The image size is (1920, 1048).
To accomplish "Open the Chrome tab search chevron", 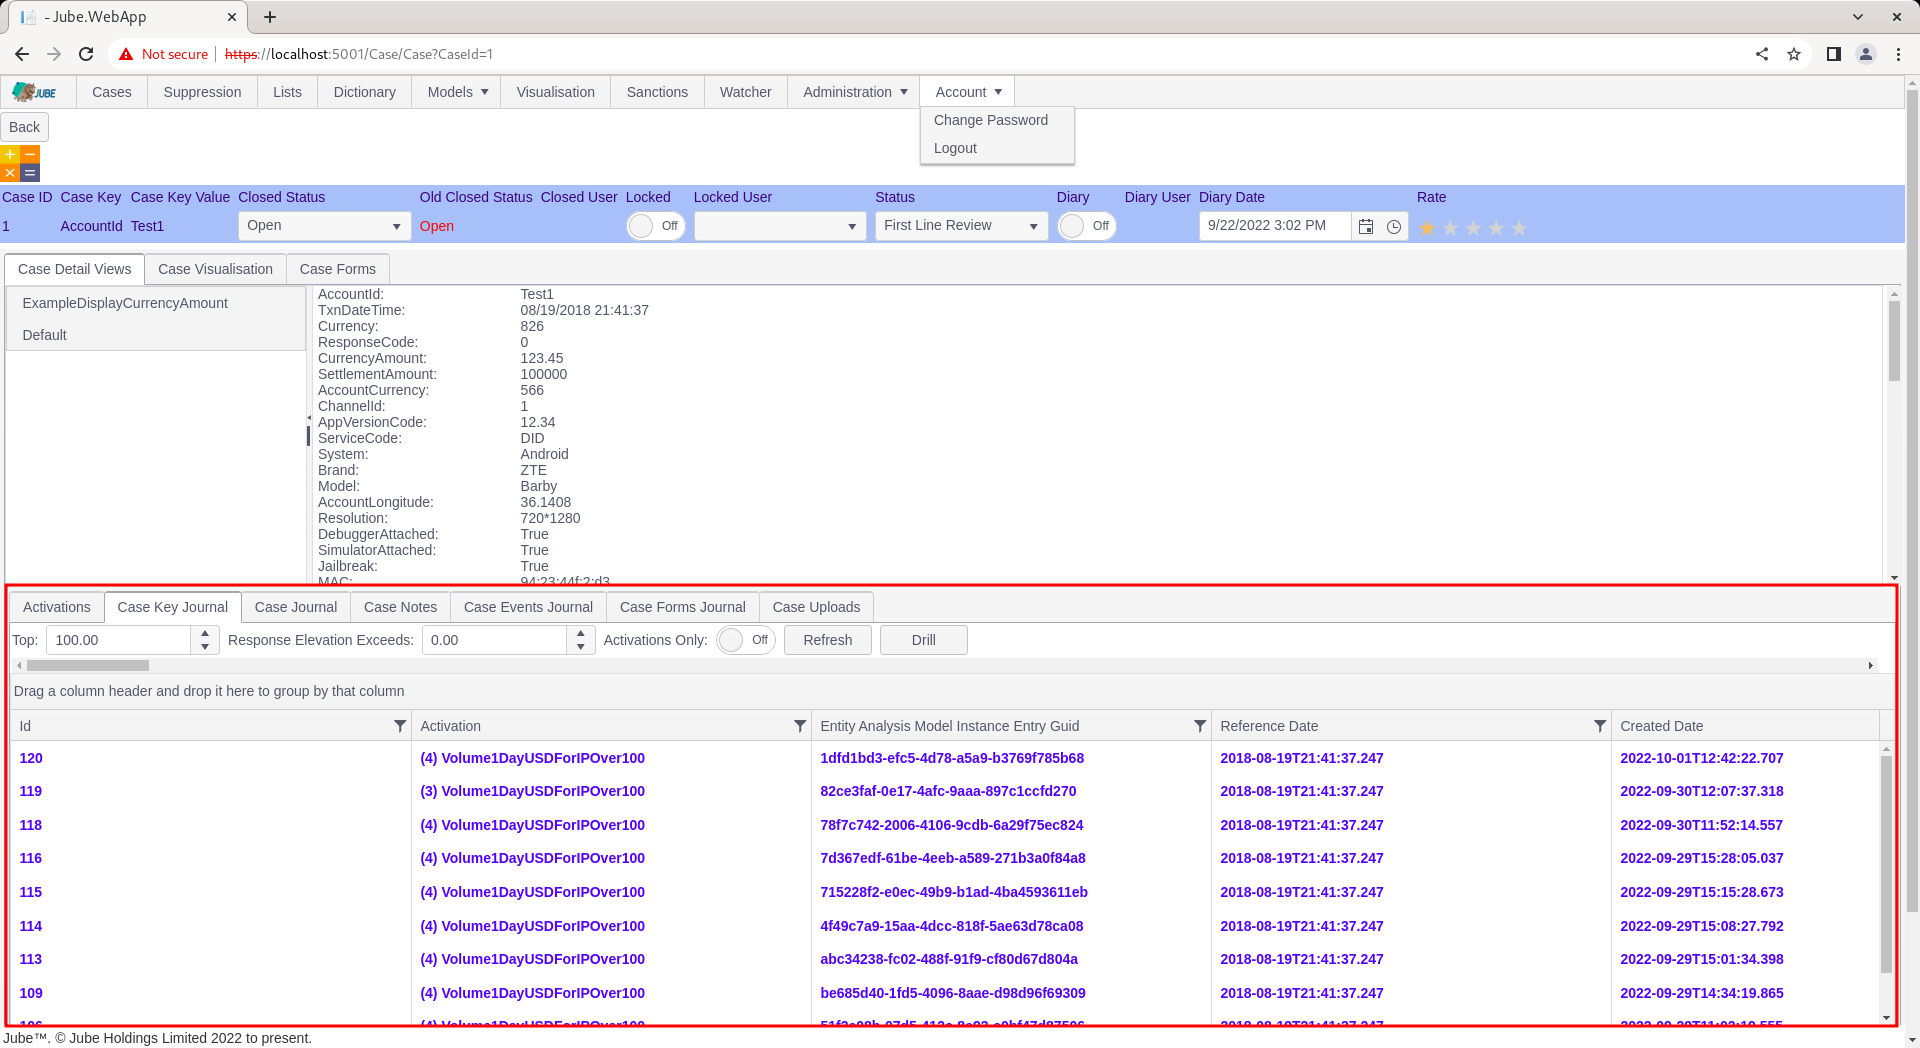I will [x=1858, y=17].
